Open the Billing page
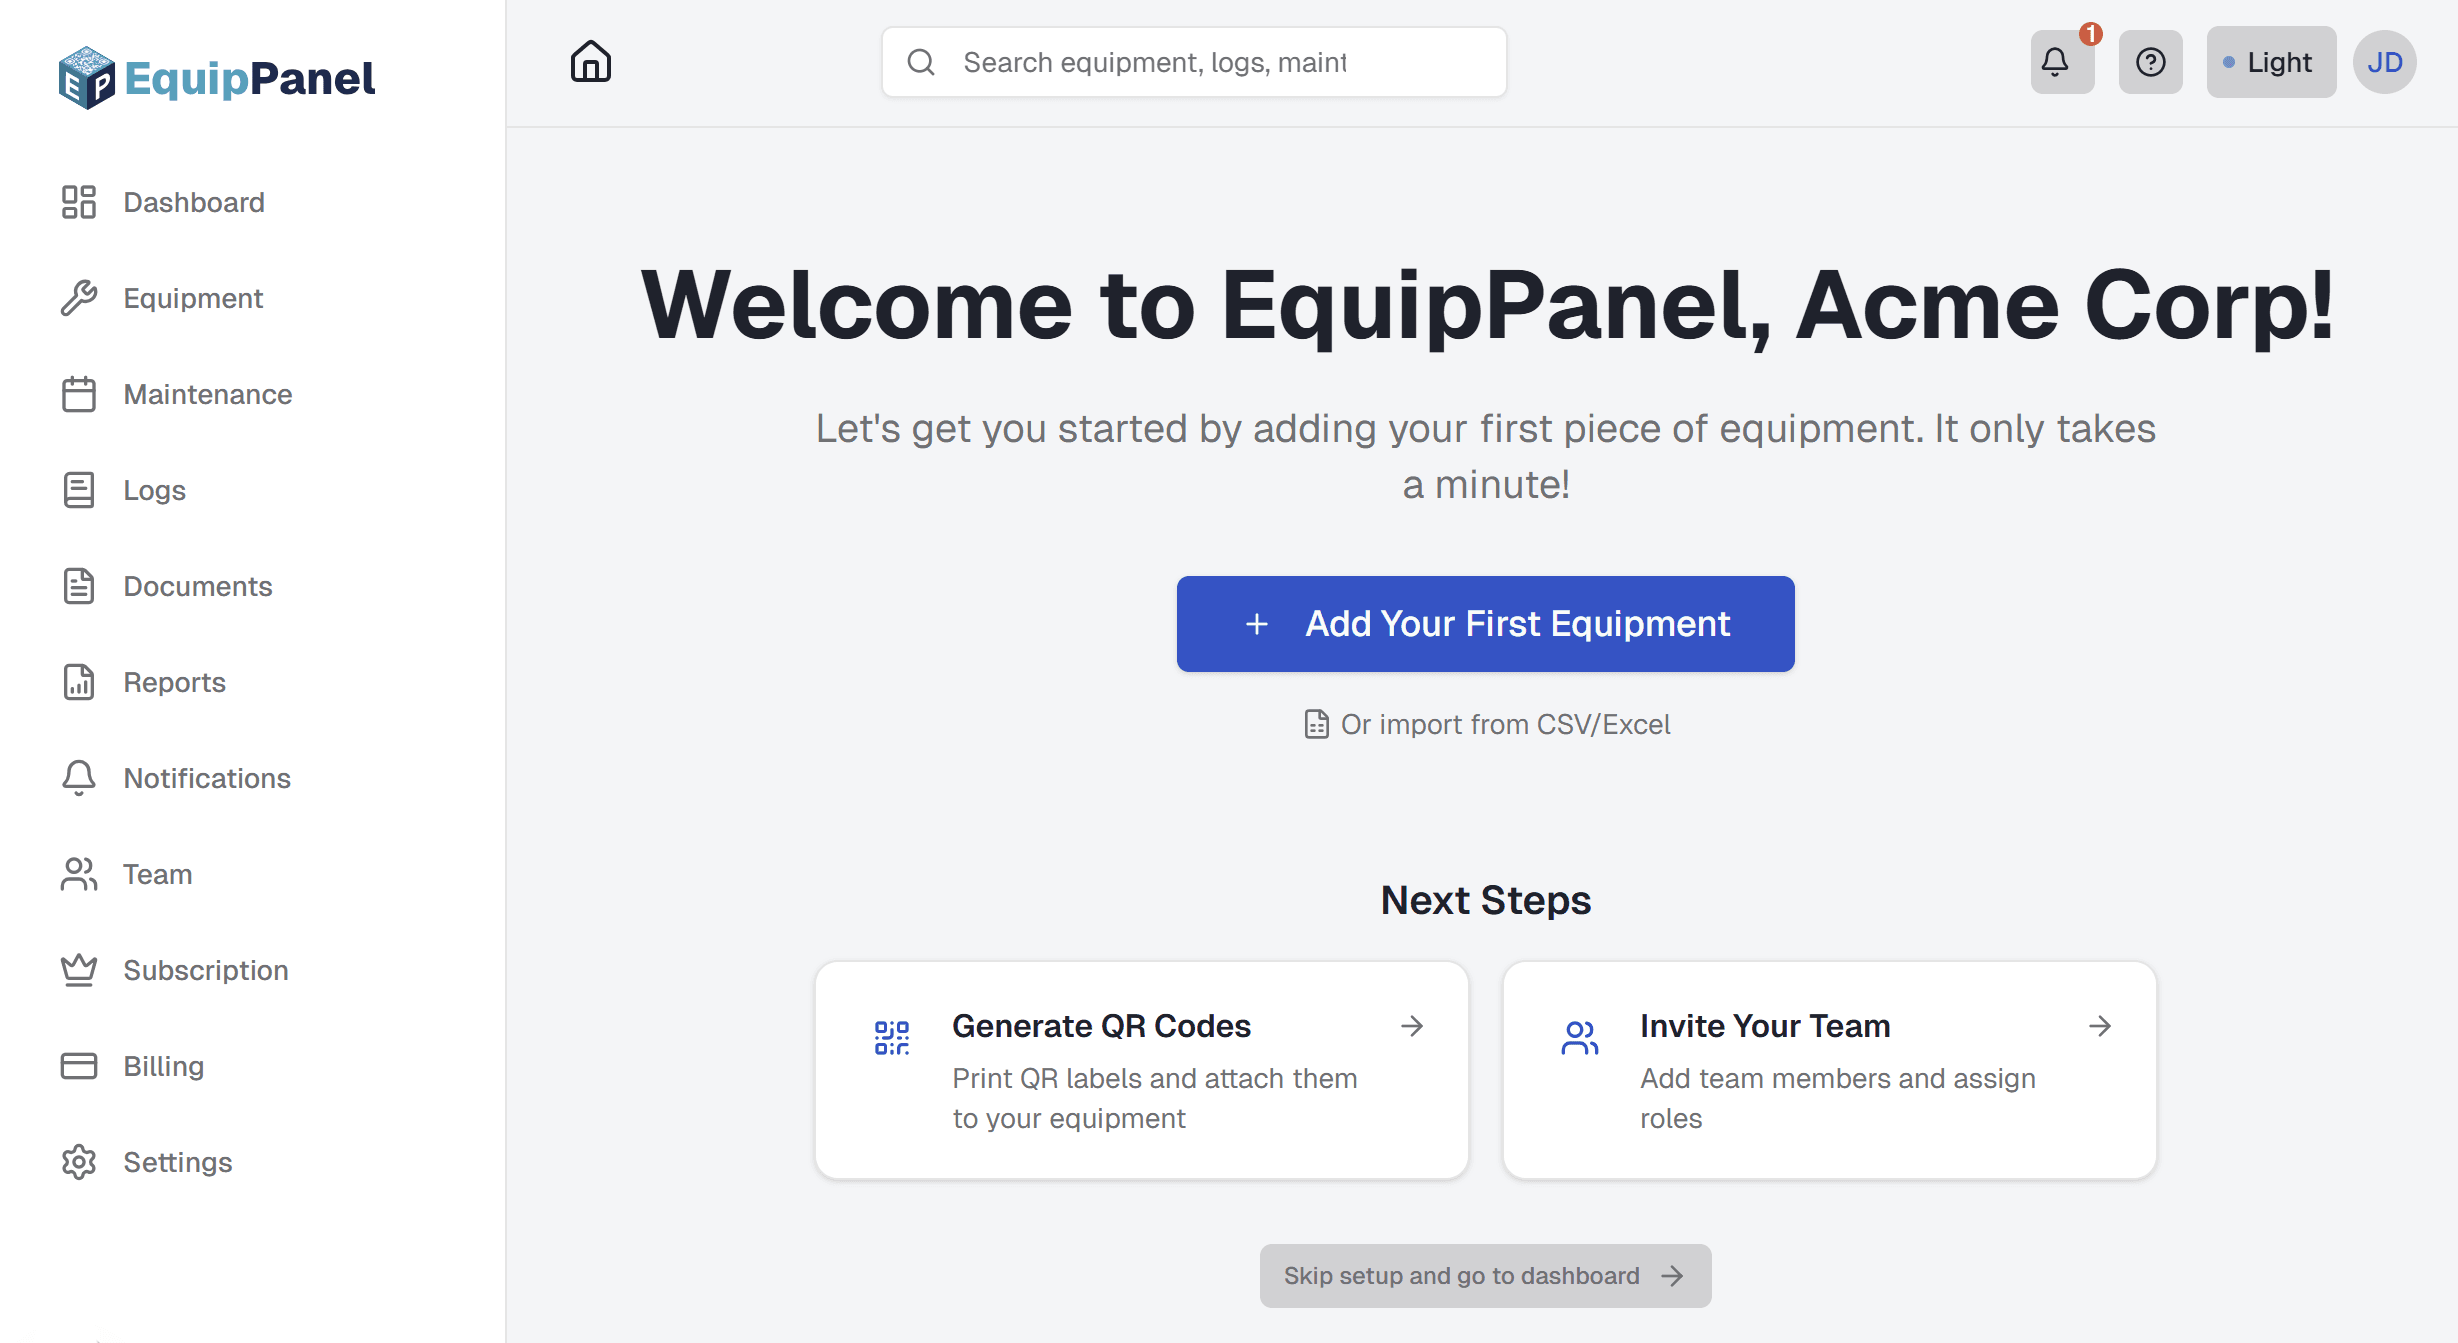2458x1343 pixels. (x=163, y=1066)
